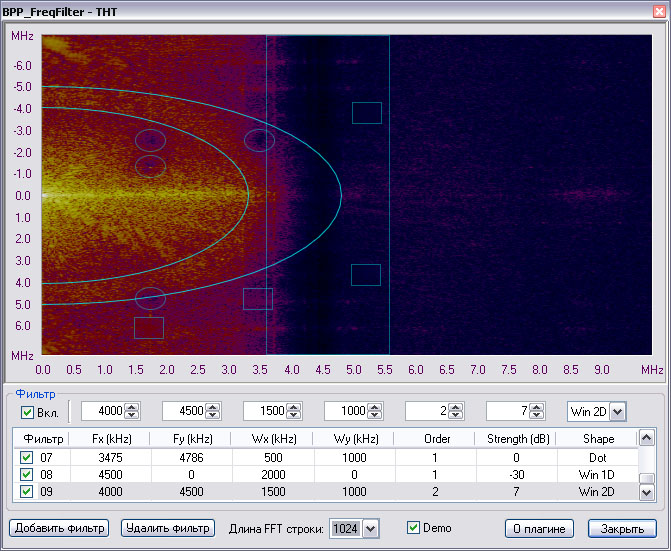Image resolution: width=671 pixels, height=551 pixels.
Task: Decrease the Order value 2 with down arrow
Action: 456,415
